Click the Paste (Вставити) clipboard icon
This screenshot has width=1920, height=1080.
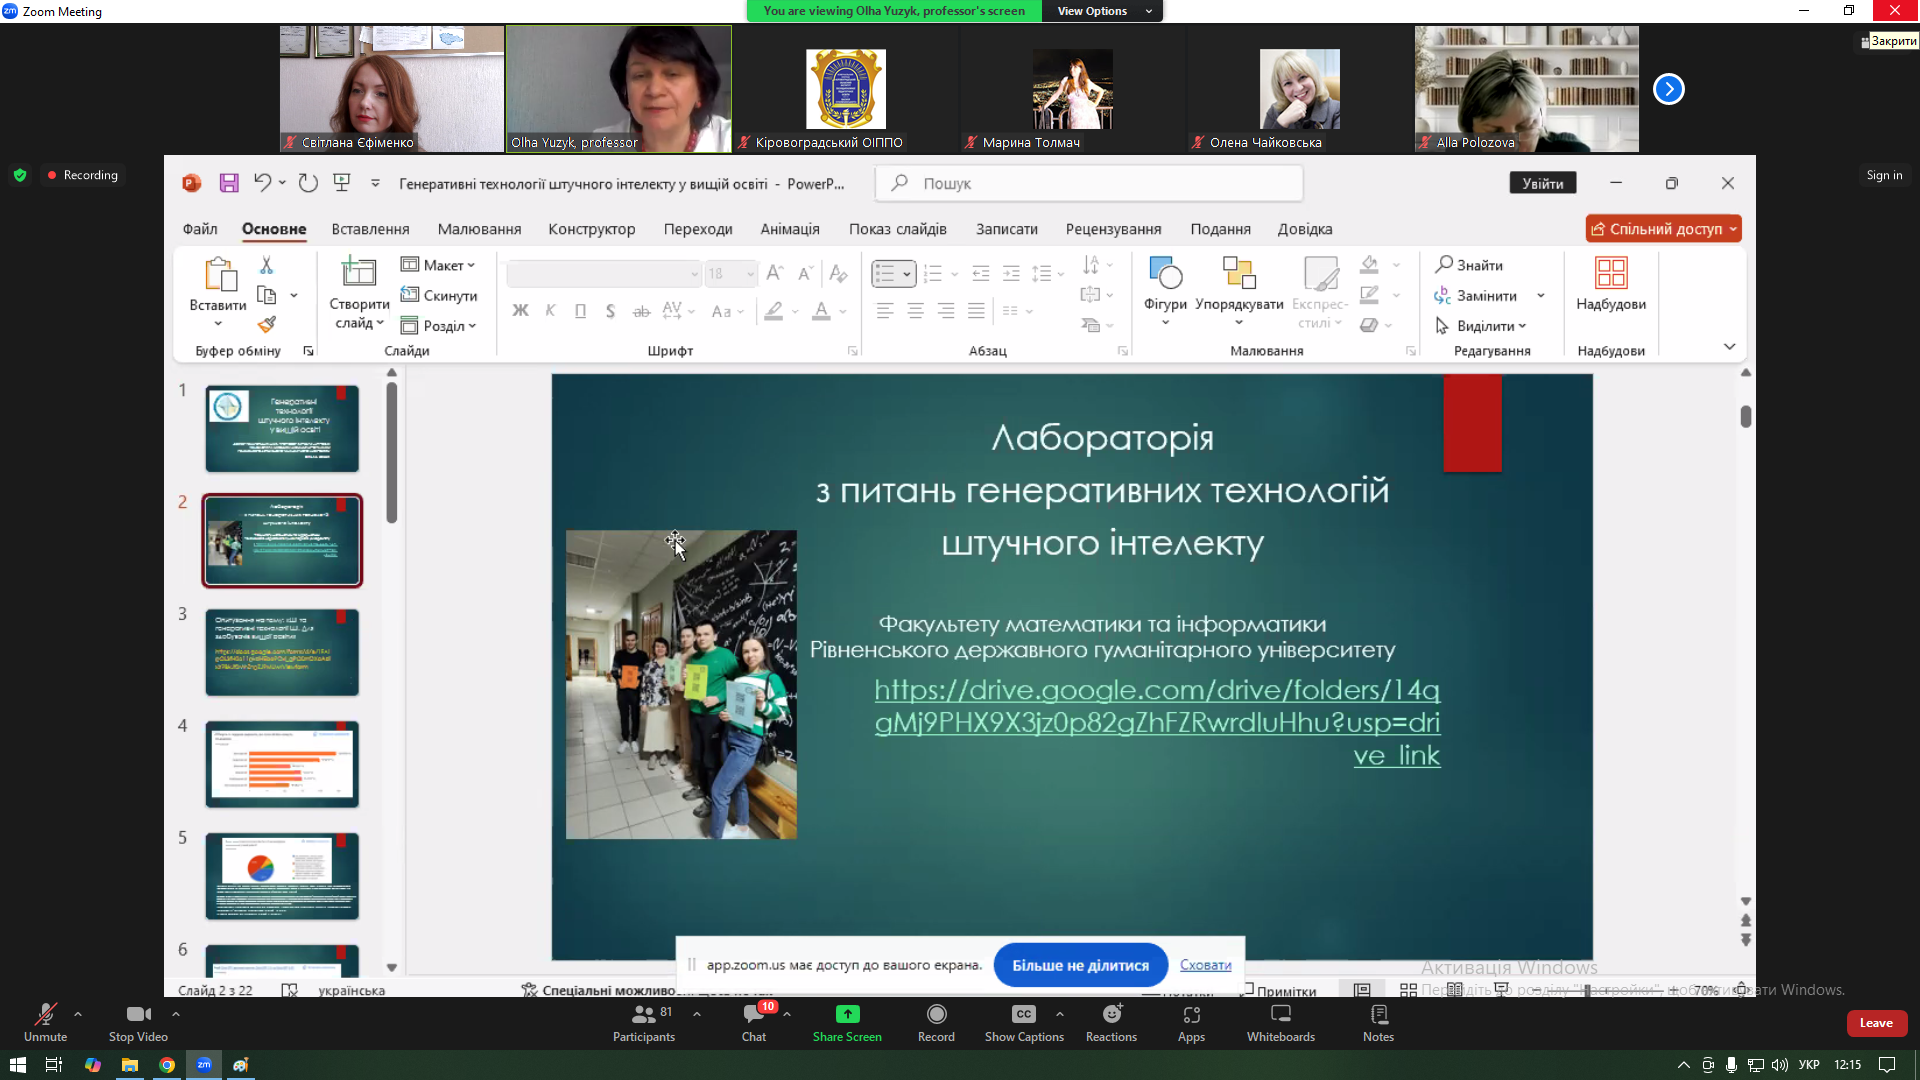(219, 274)
